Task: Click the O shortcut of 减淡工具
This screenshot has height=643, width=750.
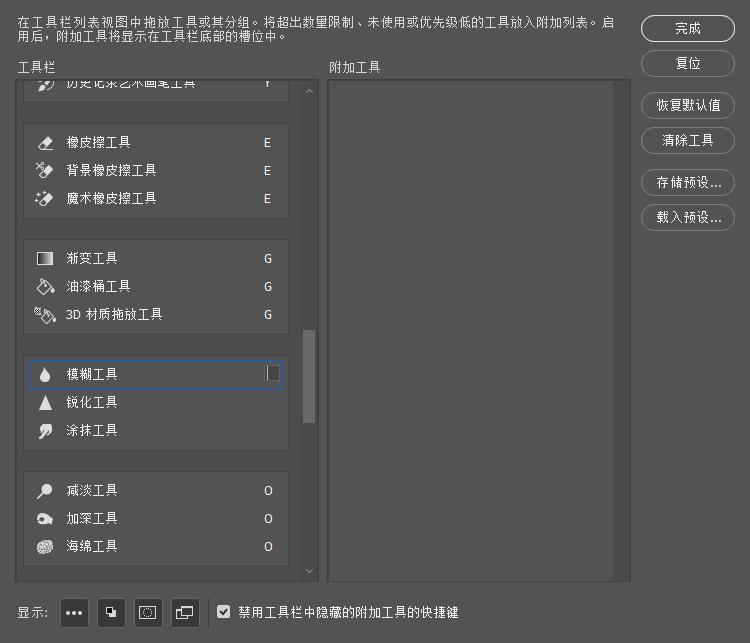Action: [x=268, y=491]
